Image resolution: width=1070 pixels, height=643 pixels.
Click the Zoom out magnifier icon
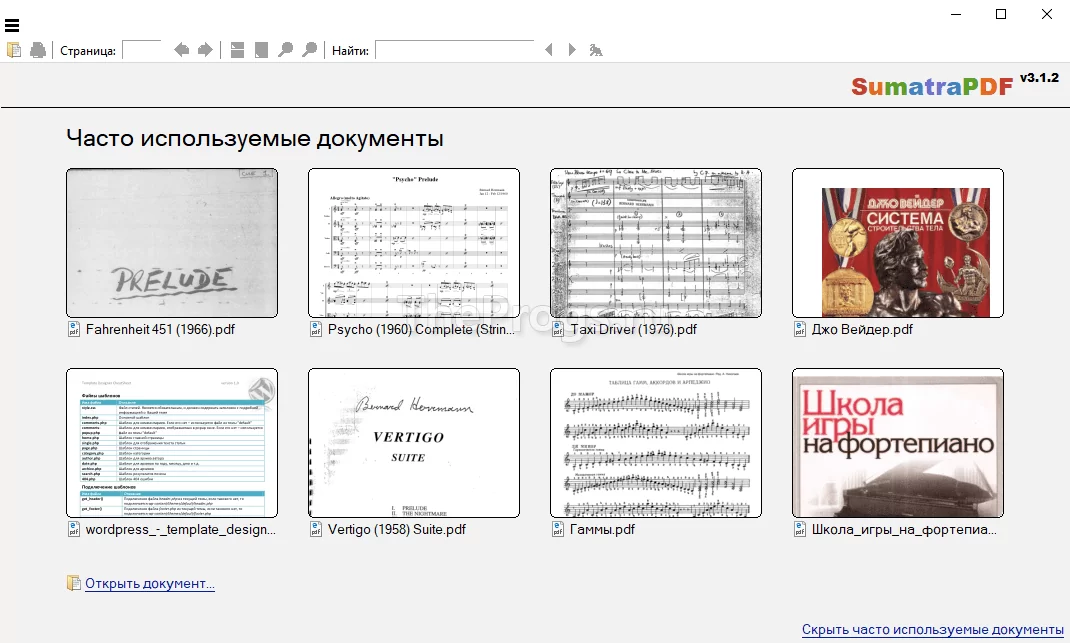tap(286, 50)
